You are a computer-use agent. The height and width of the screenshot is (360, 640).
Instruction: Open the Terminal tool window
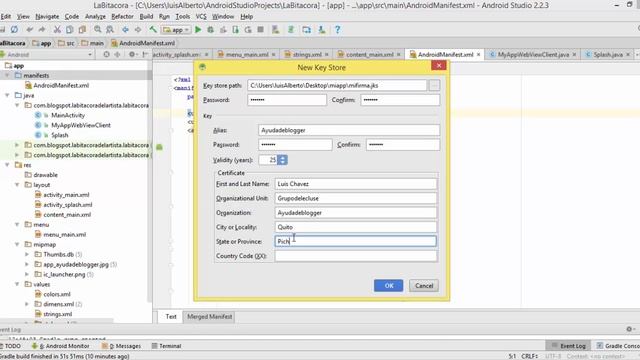pyautogui.click(x=166, y=346)
